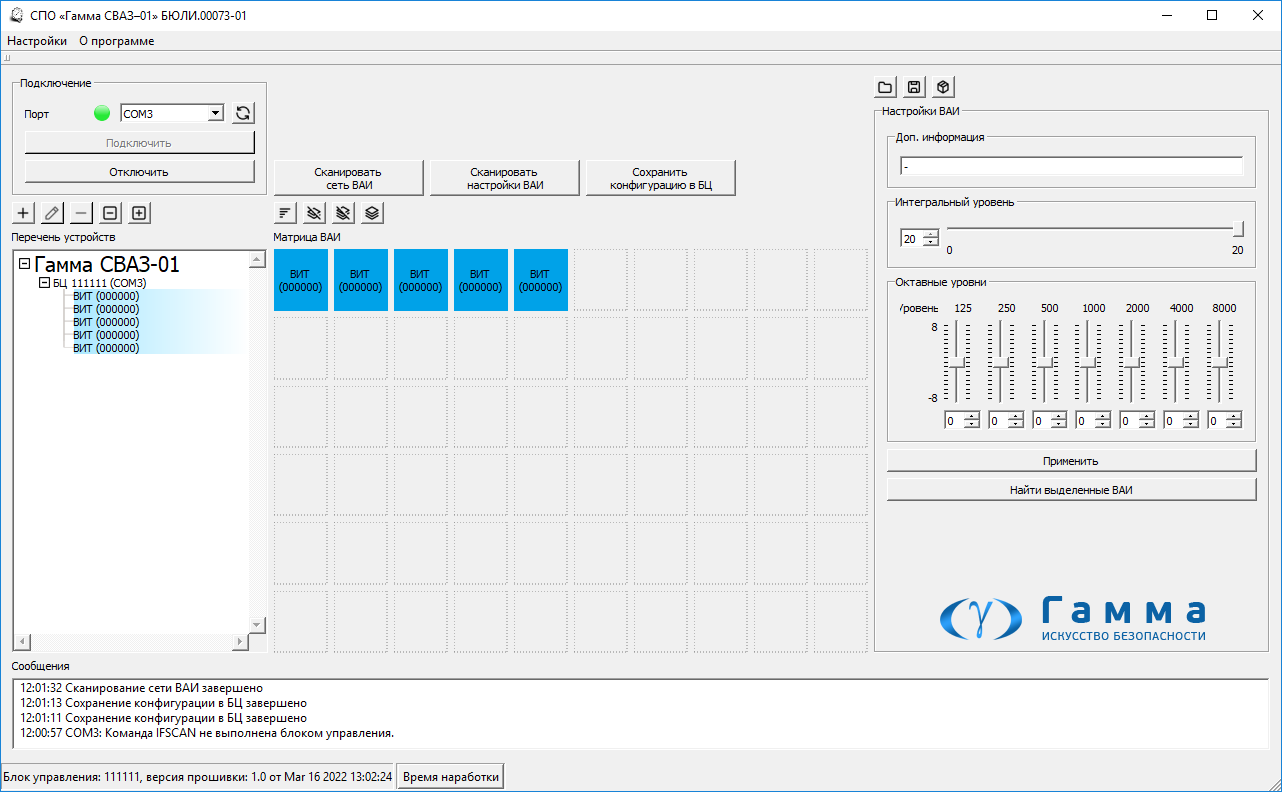Collapse all tree nodes with boxed-minus icon
This screenshot has height=792, width=1282.
(x=111, y=213)
